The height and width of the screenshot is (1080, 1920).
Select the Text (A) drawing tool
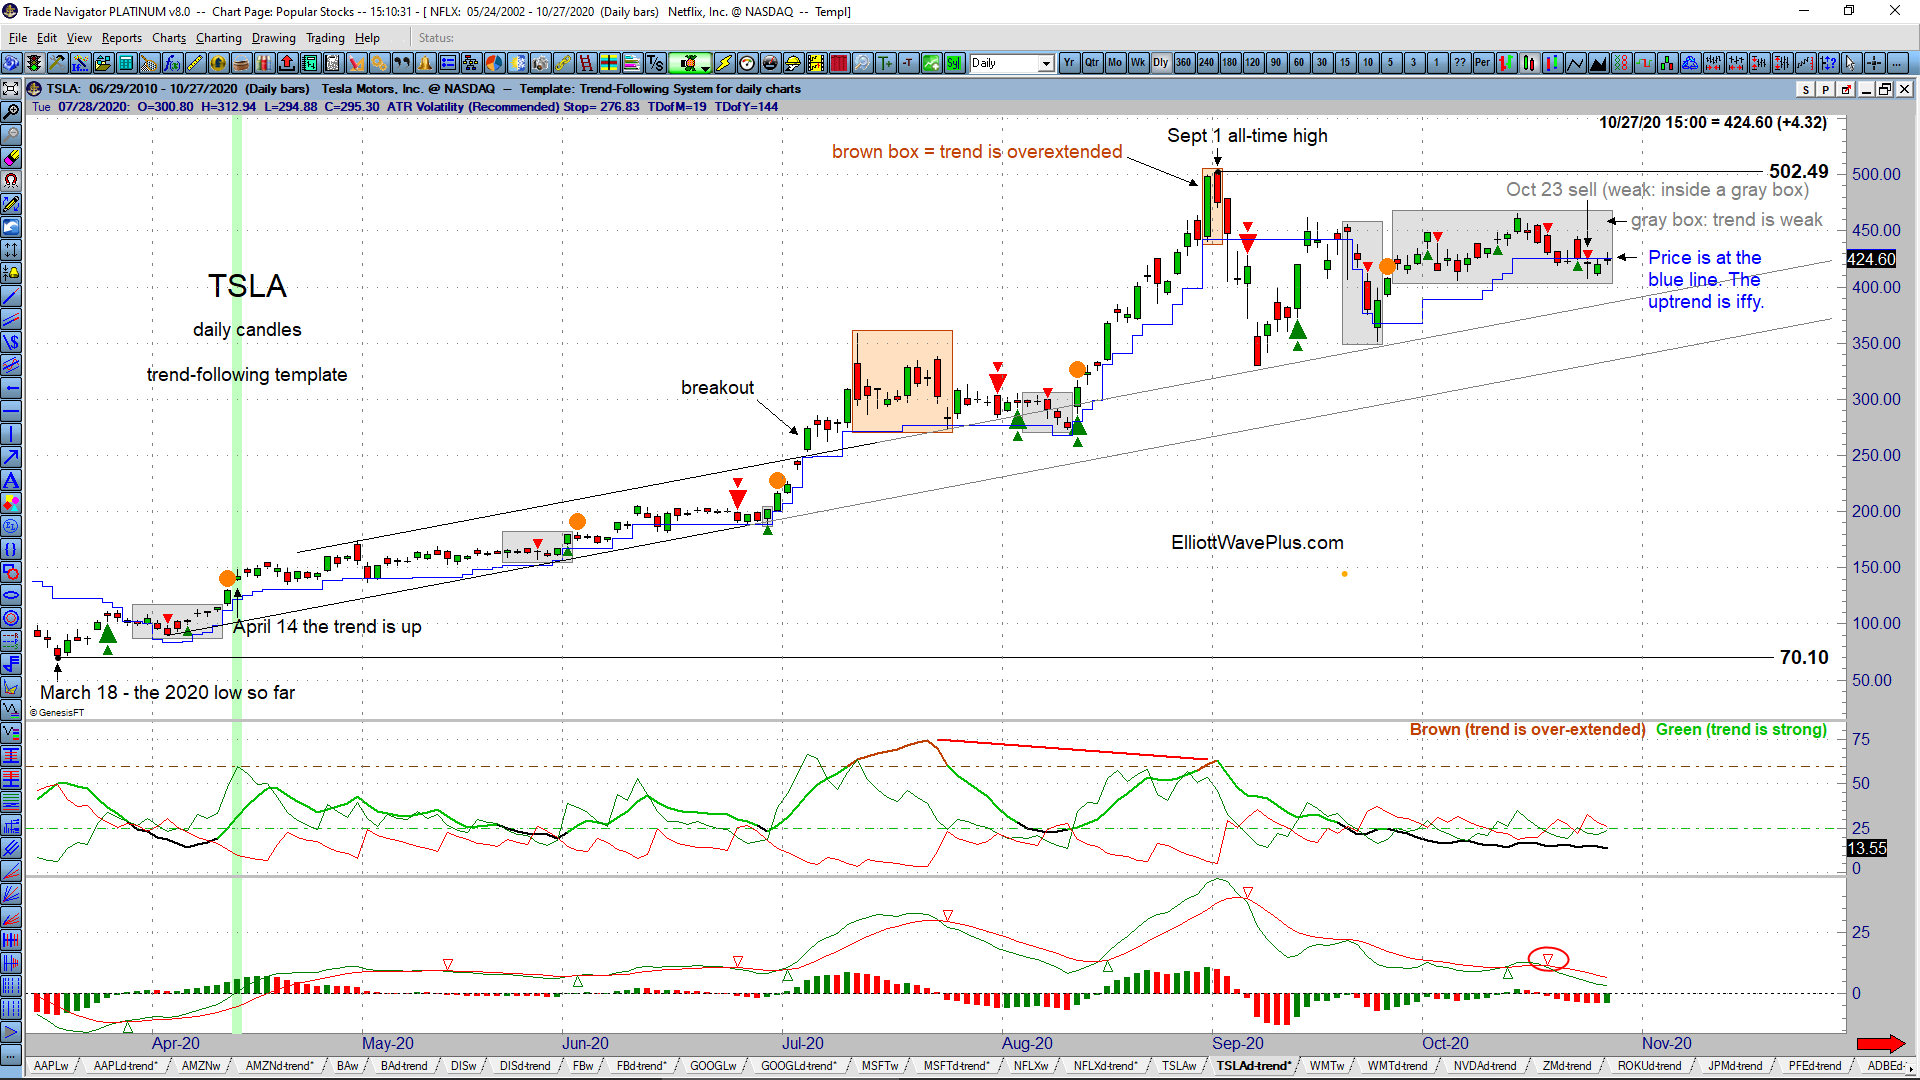point(11,480)
